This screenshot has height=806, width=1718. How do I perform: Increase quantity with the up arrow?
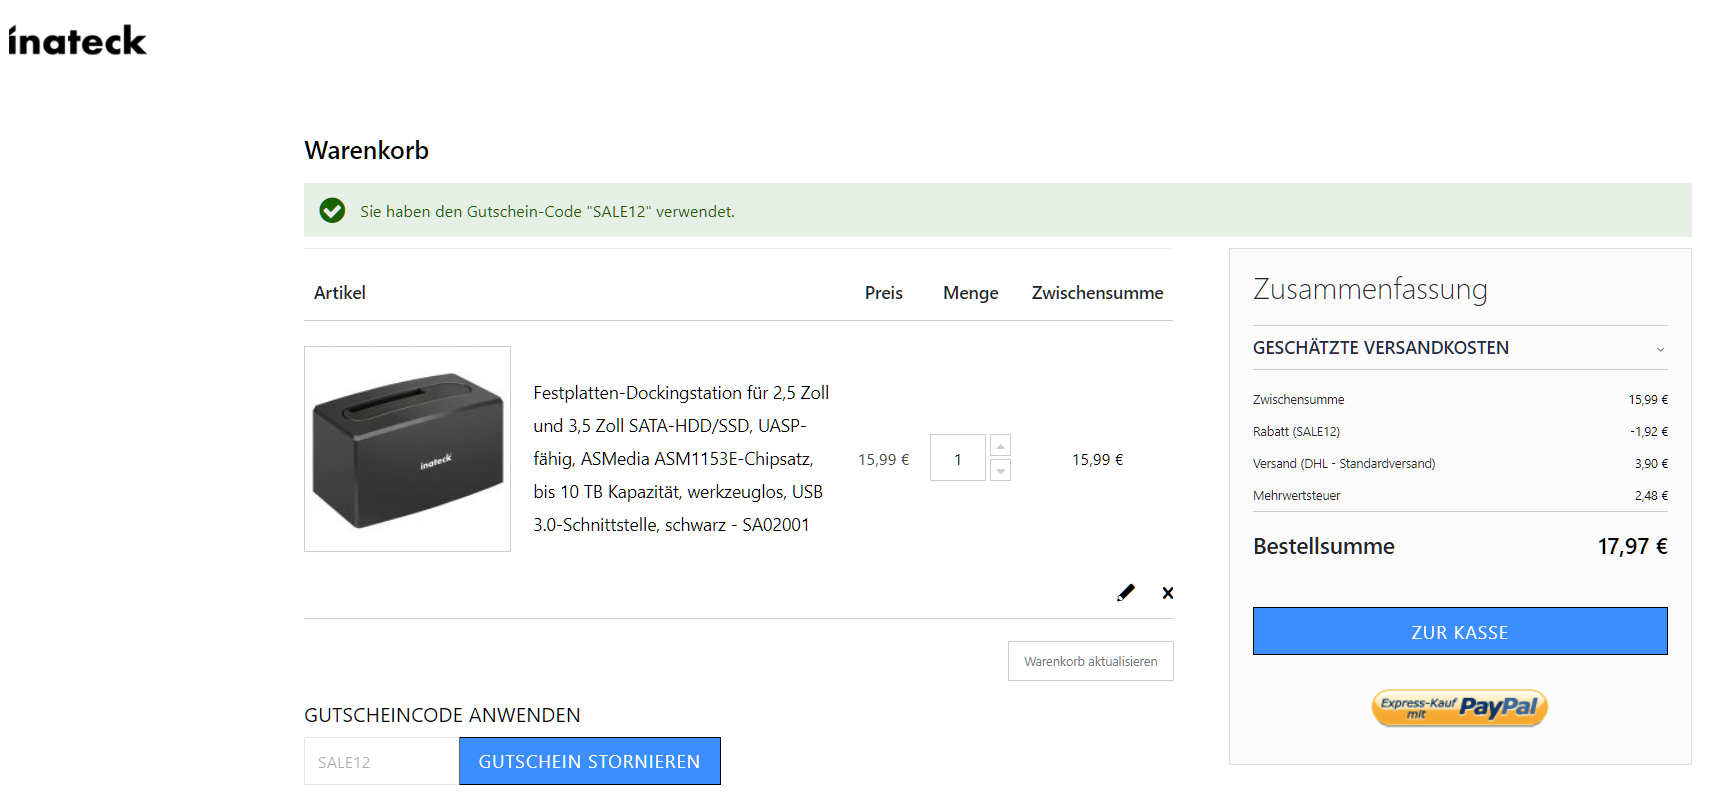(1000, 445)
